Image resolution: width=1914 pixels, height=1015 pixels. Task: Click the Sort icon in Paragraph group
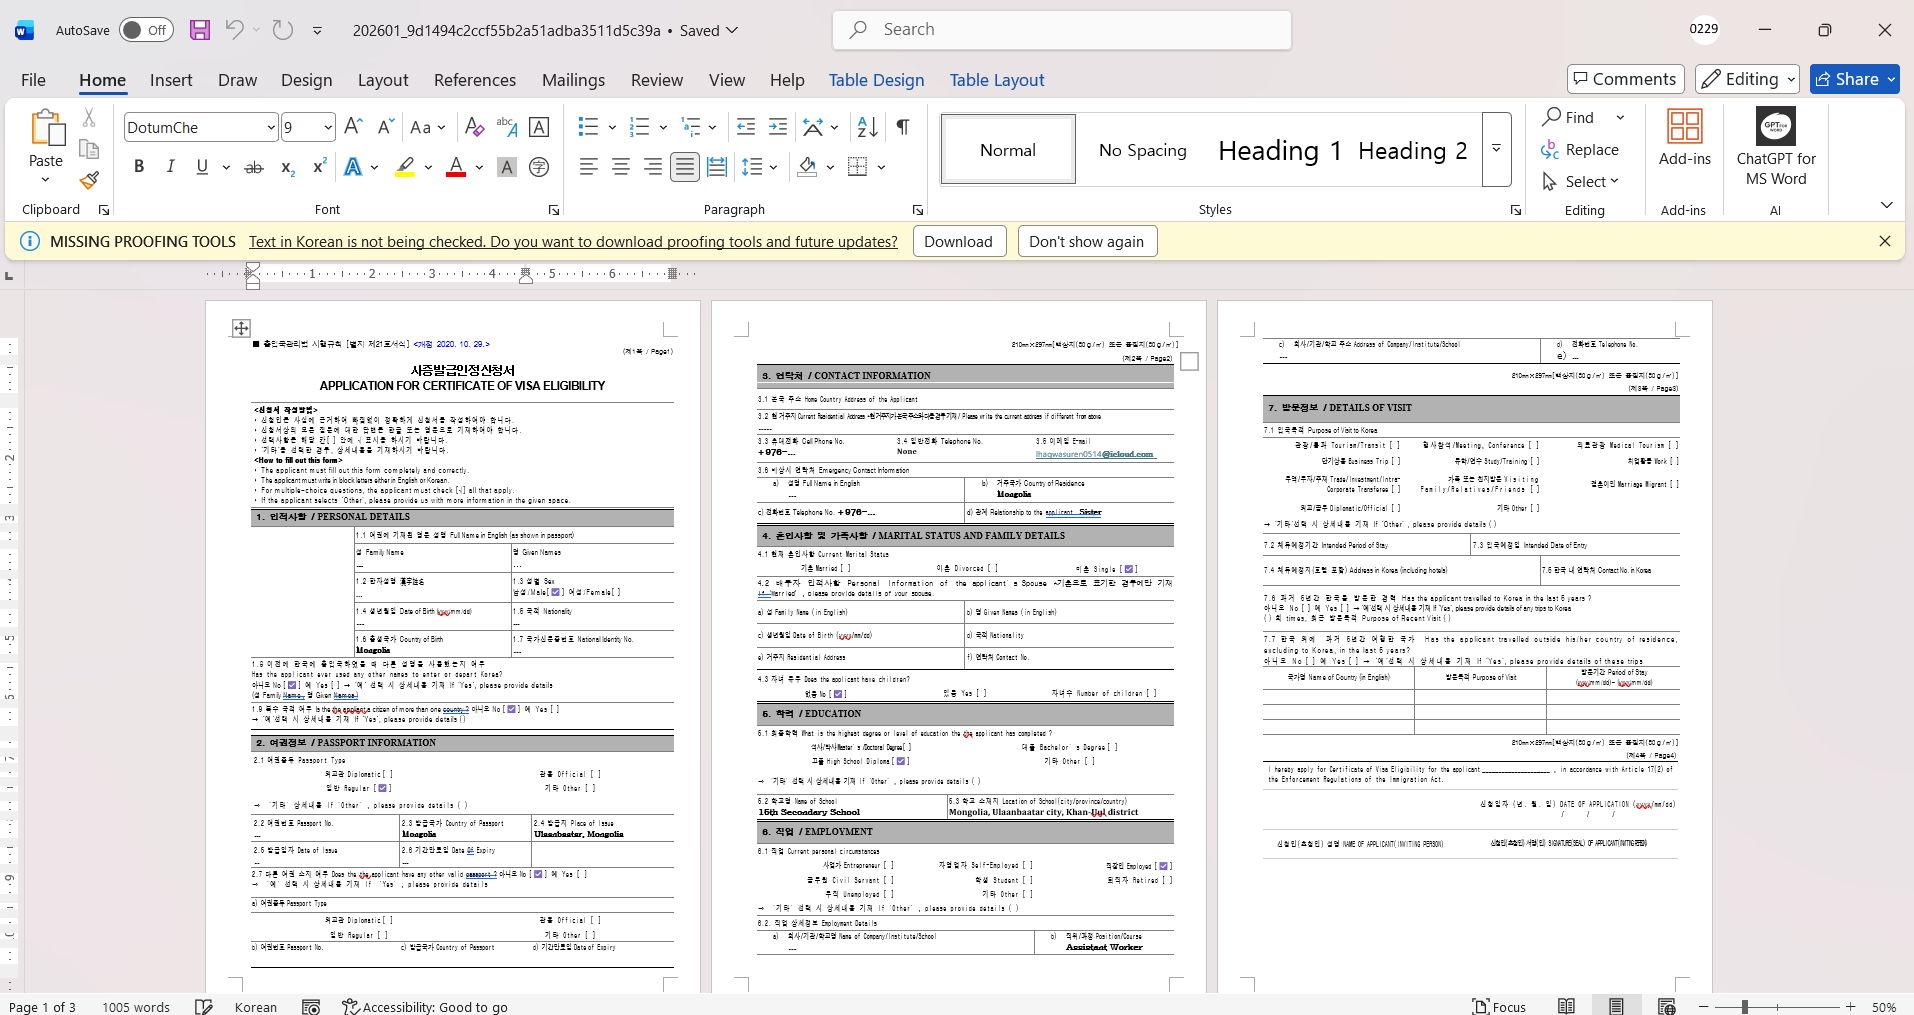pos(867,127)
